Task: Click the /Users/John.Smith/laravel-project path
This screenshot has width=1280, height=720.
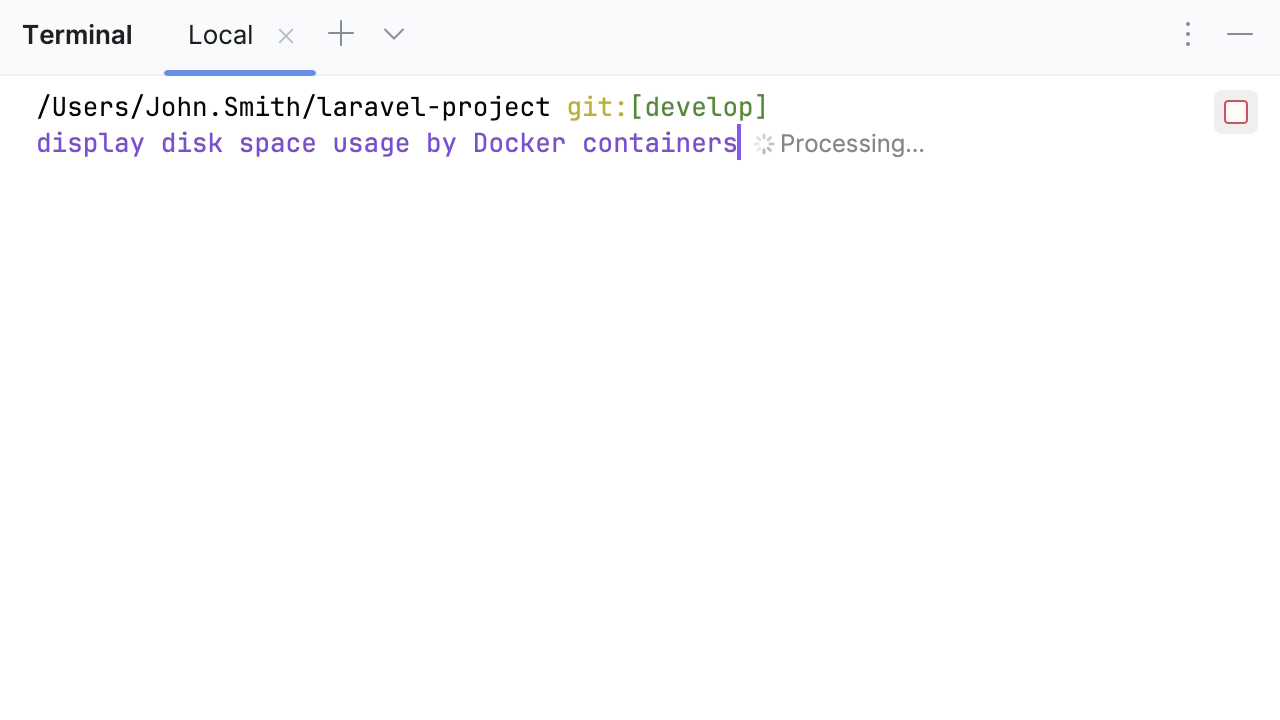Action: click(x=293, y=107)
